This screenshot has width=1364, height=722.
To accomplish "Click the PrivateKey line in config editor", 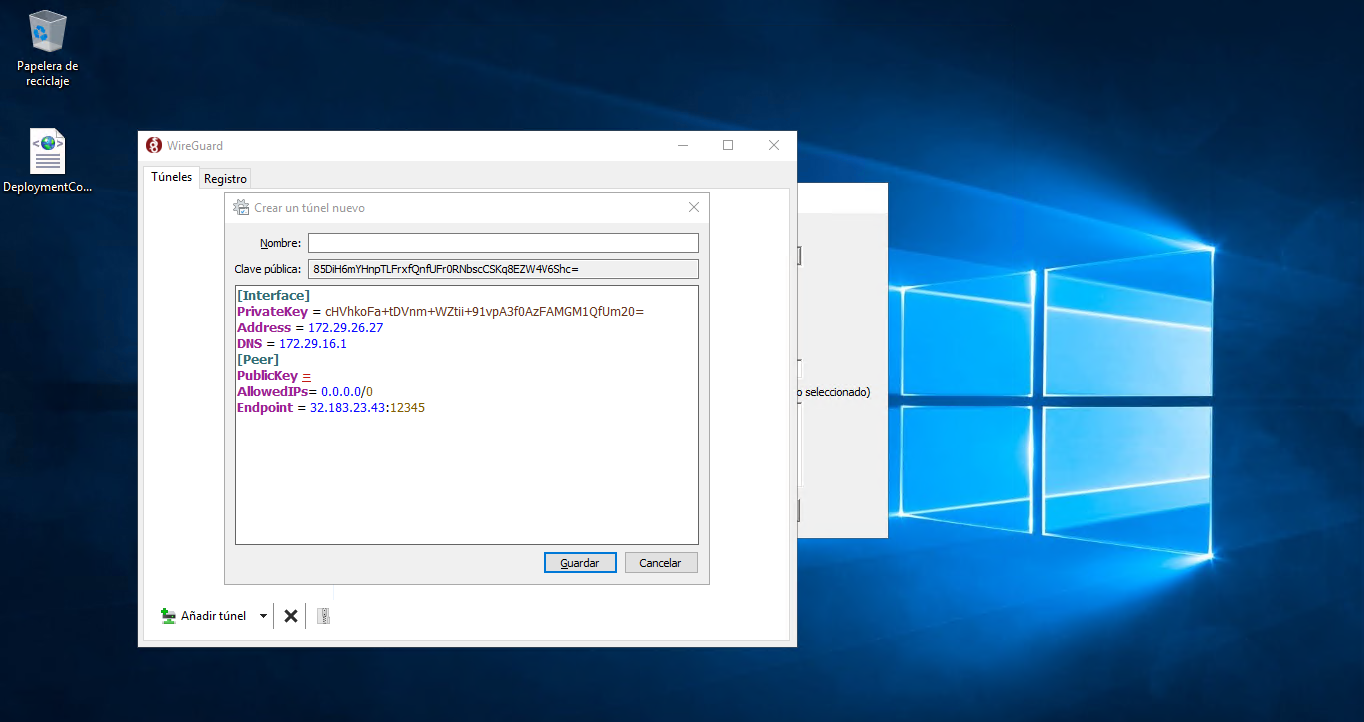I will click(x=441, y=312).
